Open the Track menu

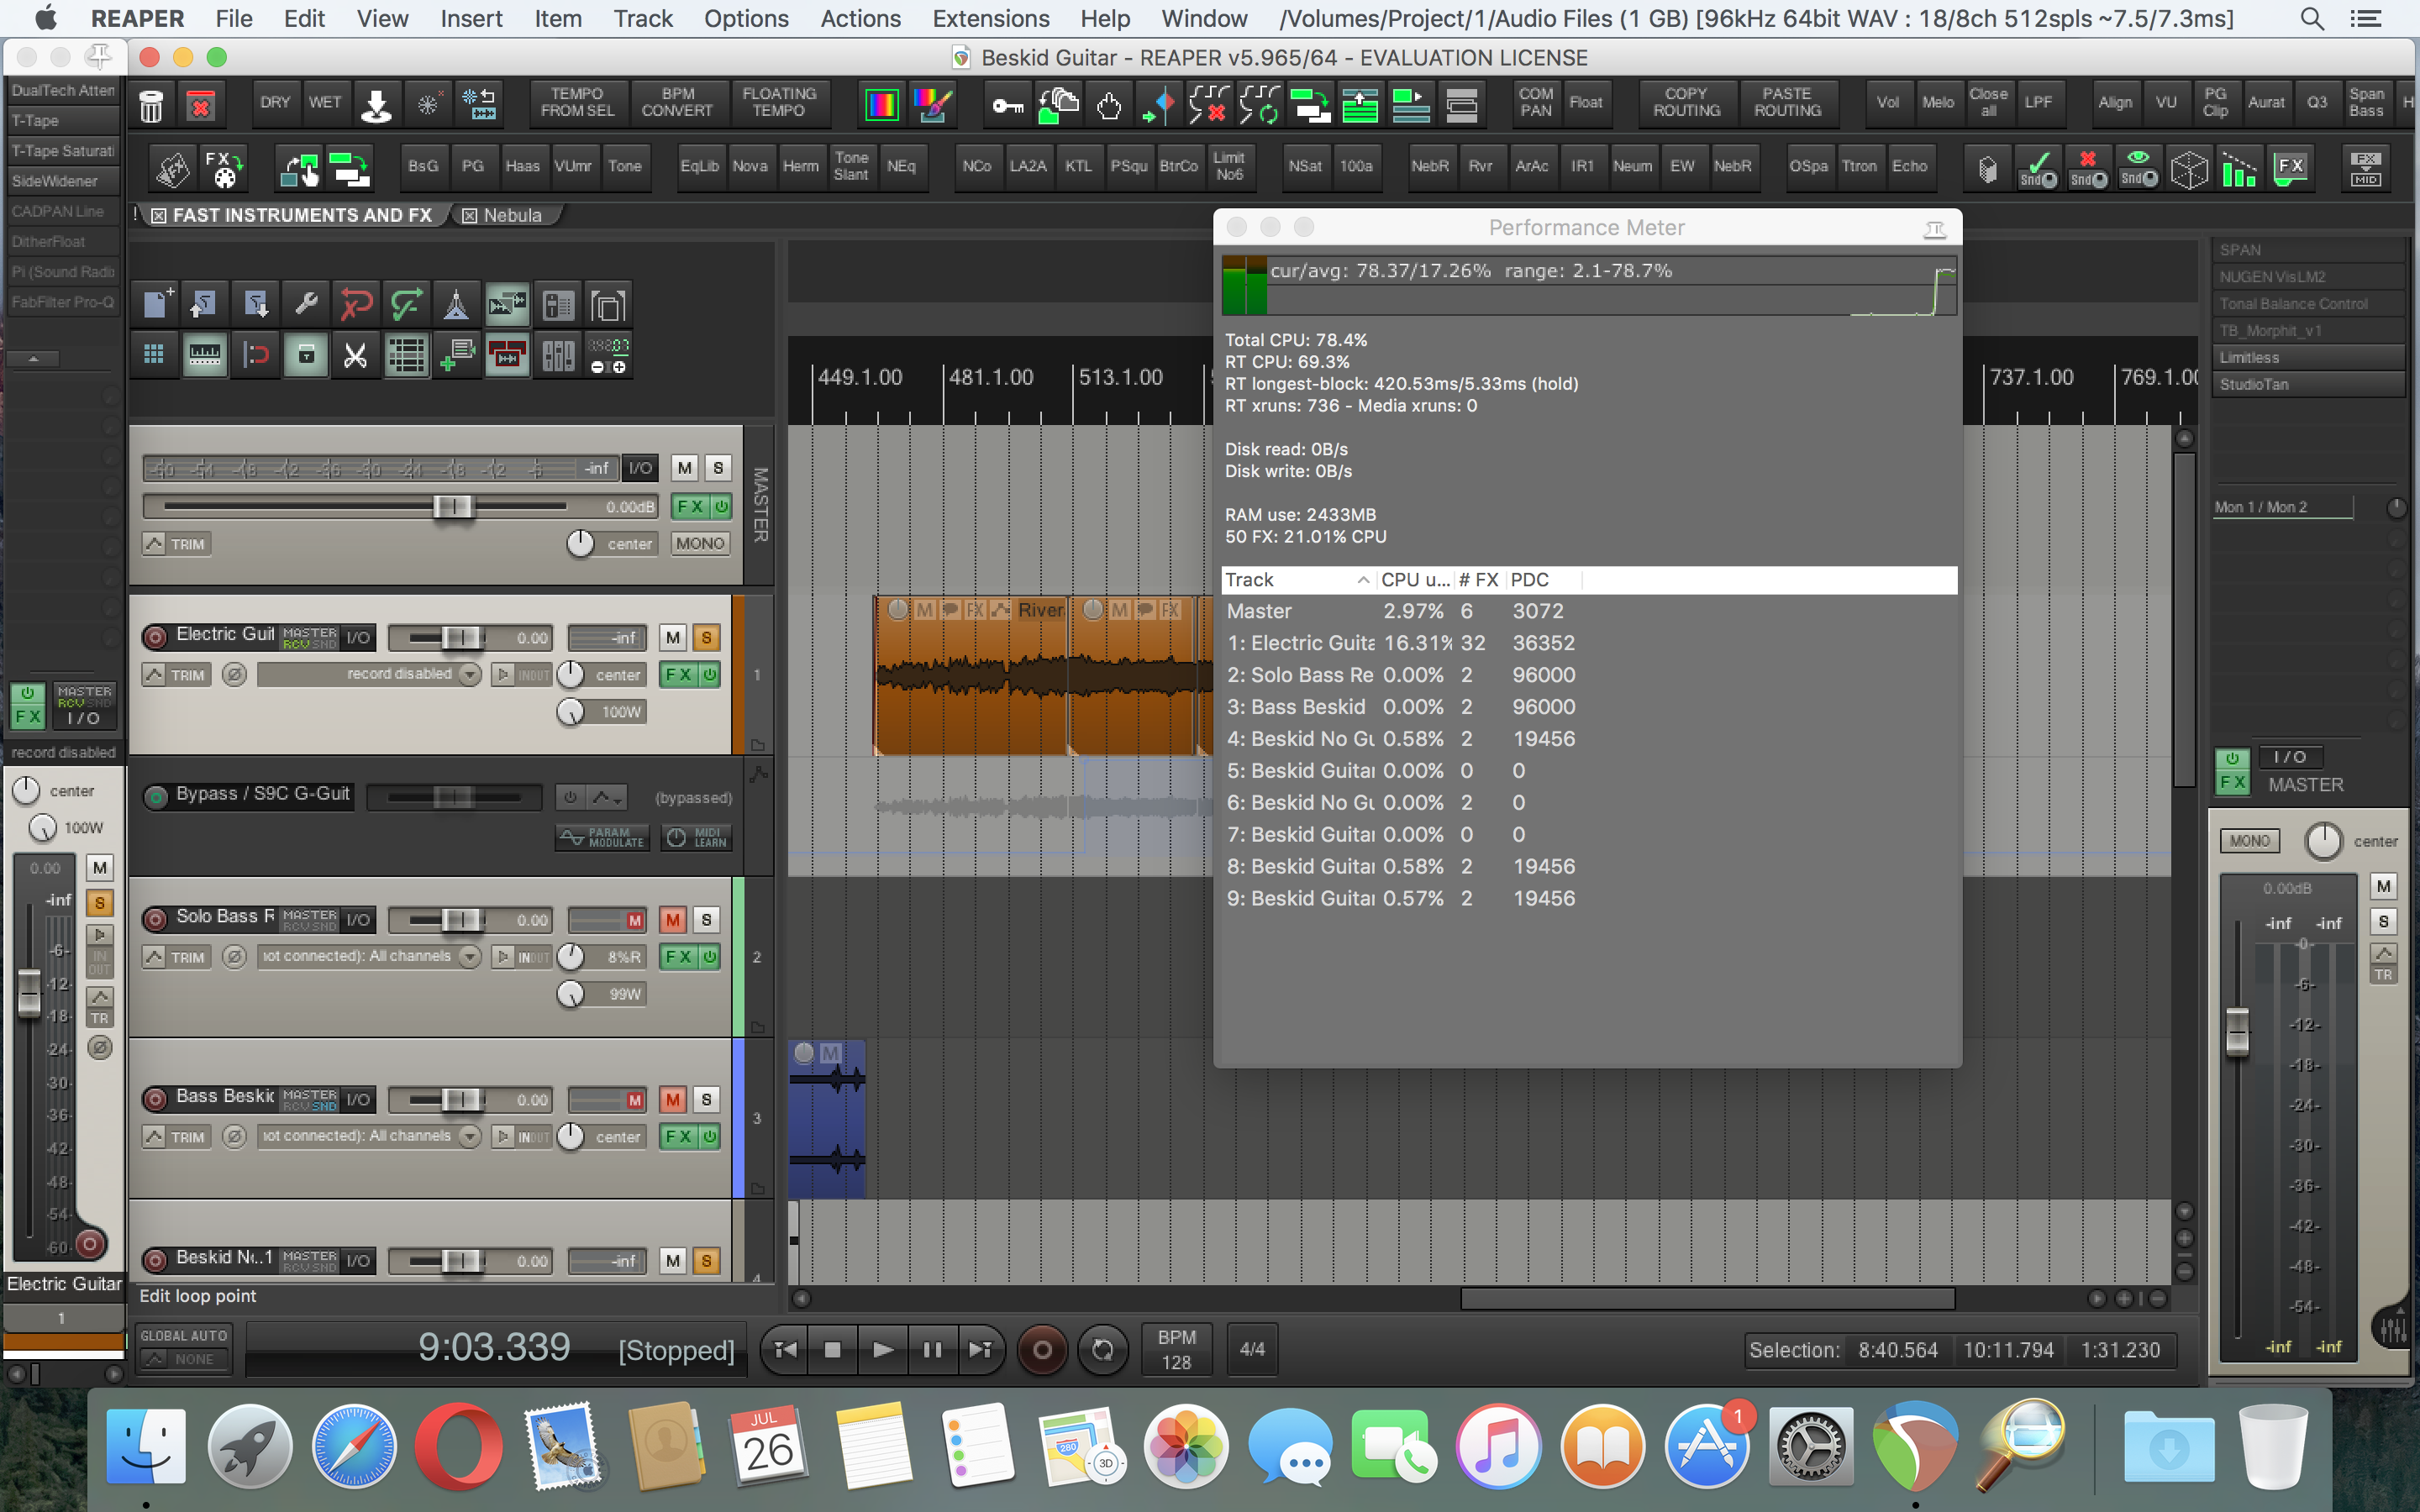(x=643, y=19)
